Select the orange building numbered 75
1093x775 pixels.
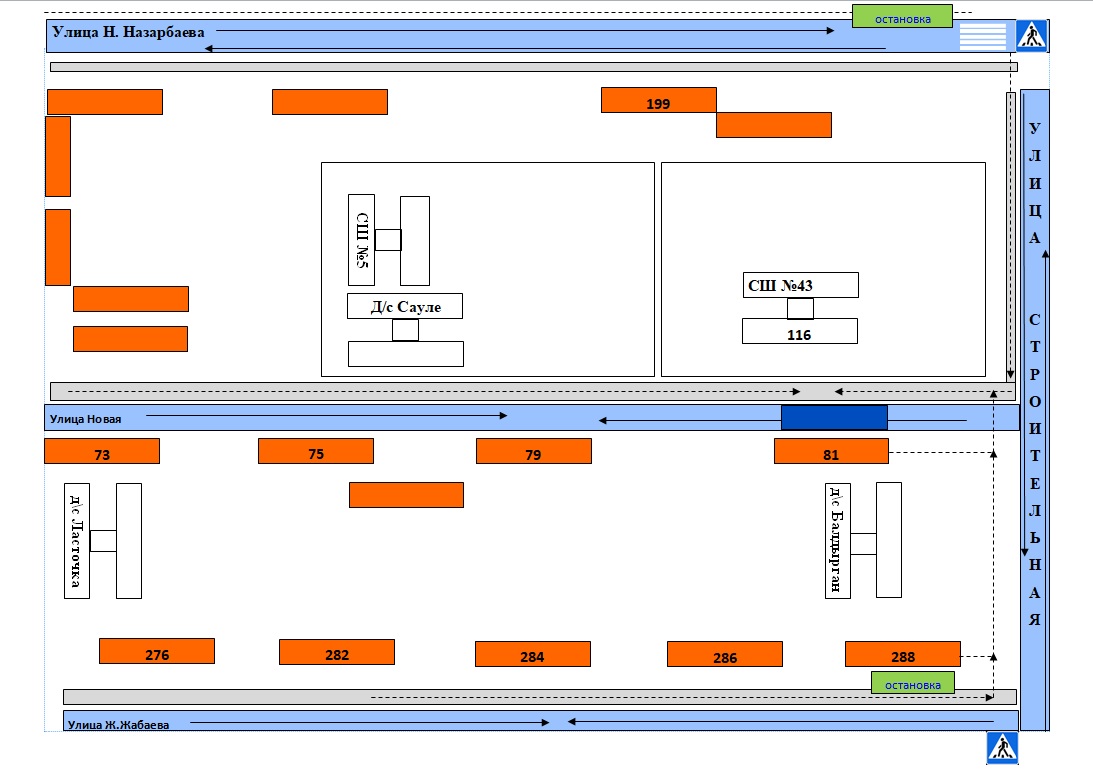pos(316,451)
